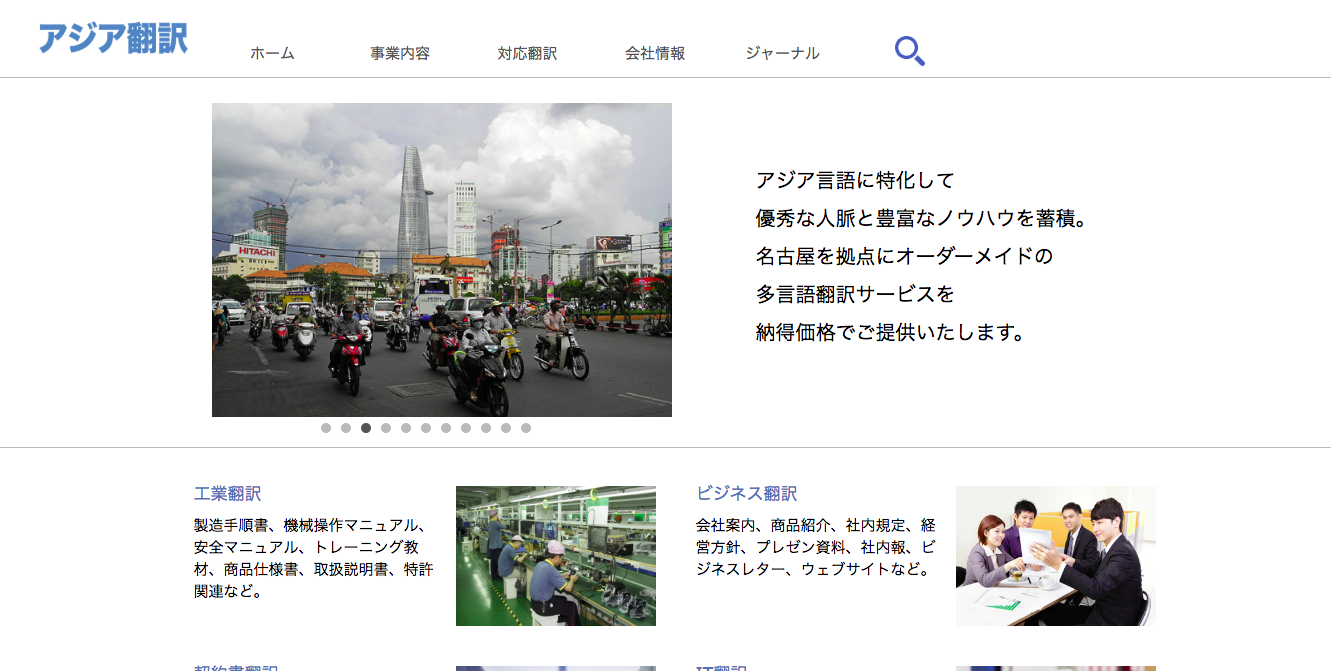This screenshot has height=671, width=1331.
Task: Click the city street slideshow photo
Action: pos(441,260)
